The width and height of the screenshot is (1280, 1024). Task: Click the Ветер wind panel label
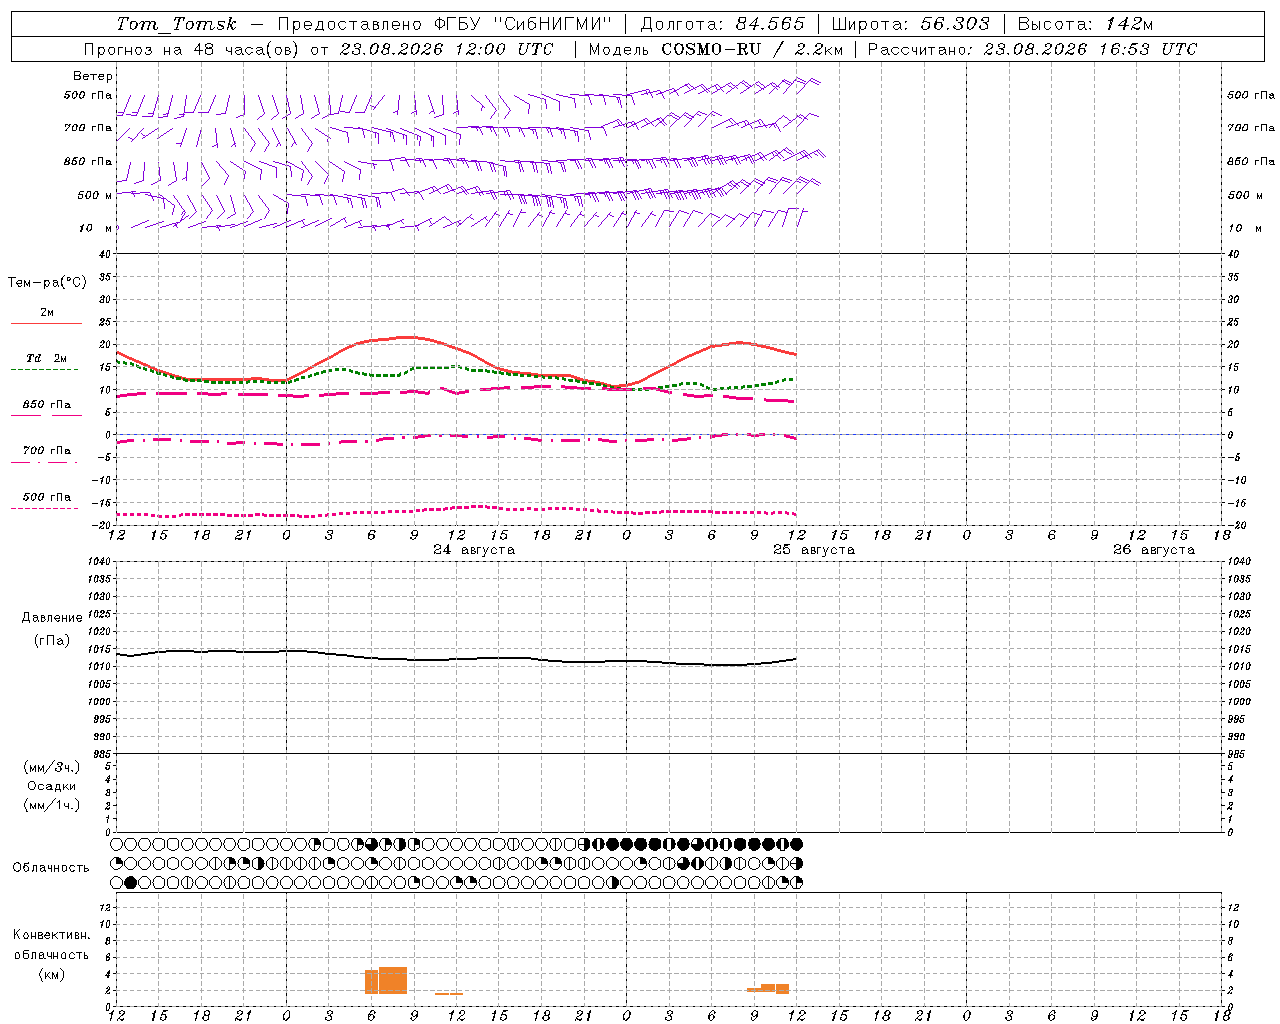tap(93, 76)
